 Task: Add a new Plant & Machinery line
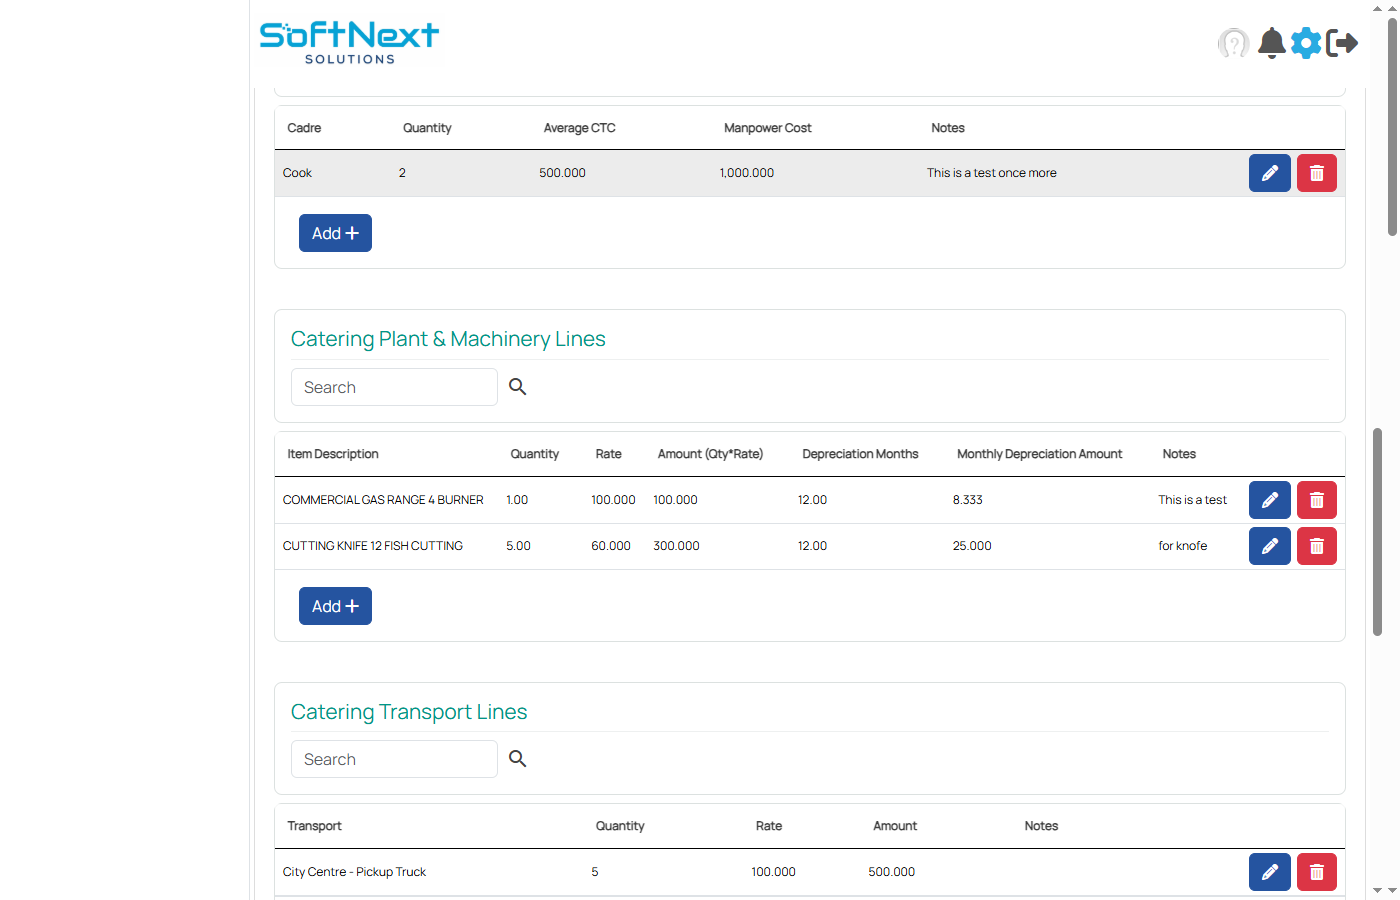(x=335, y=605)
